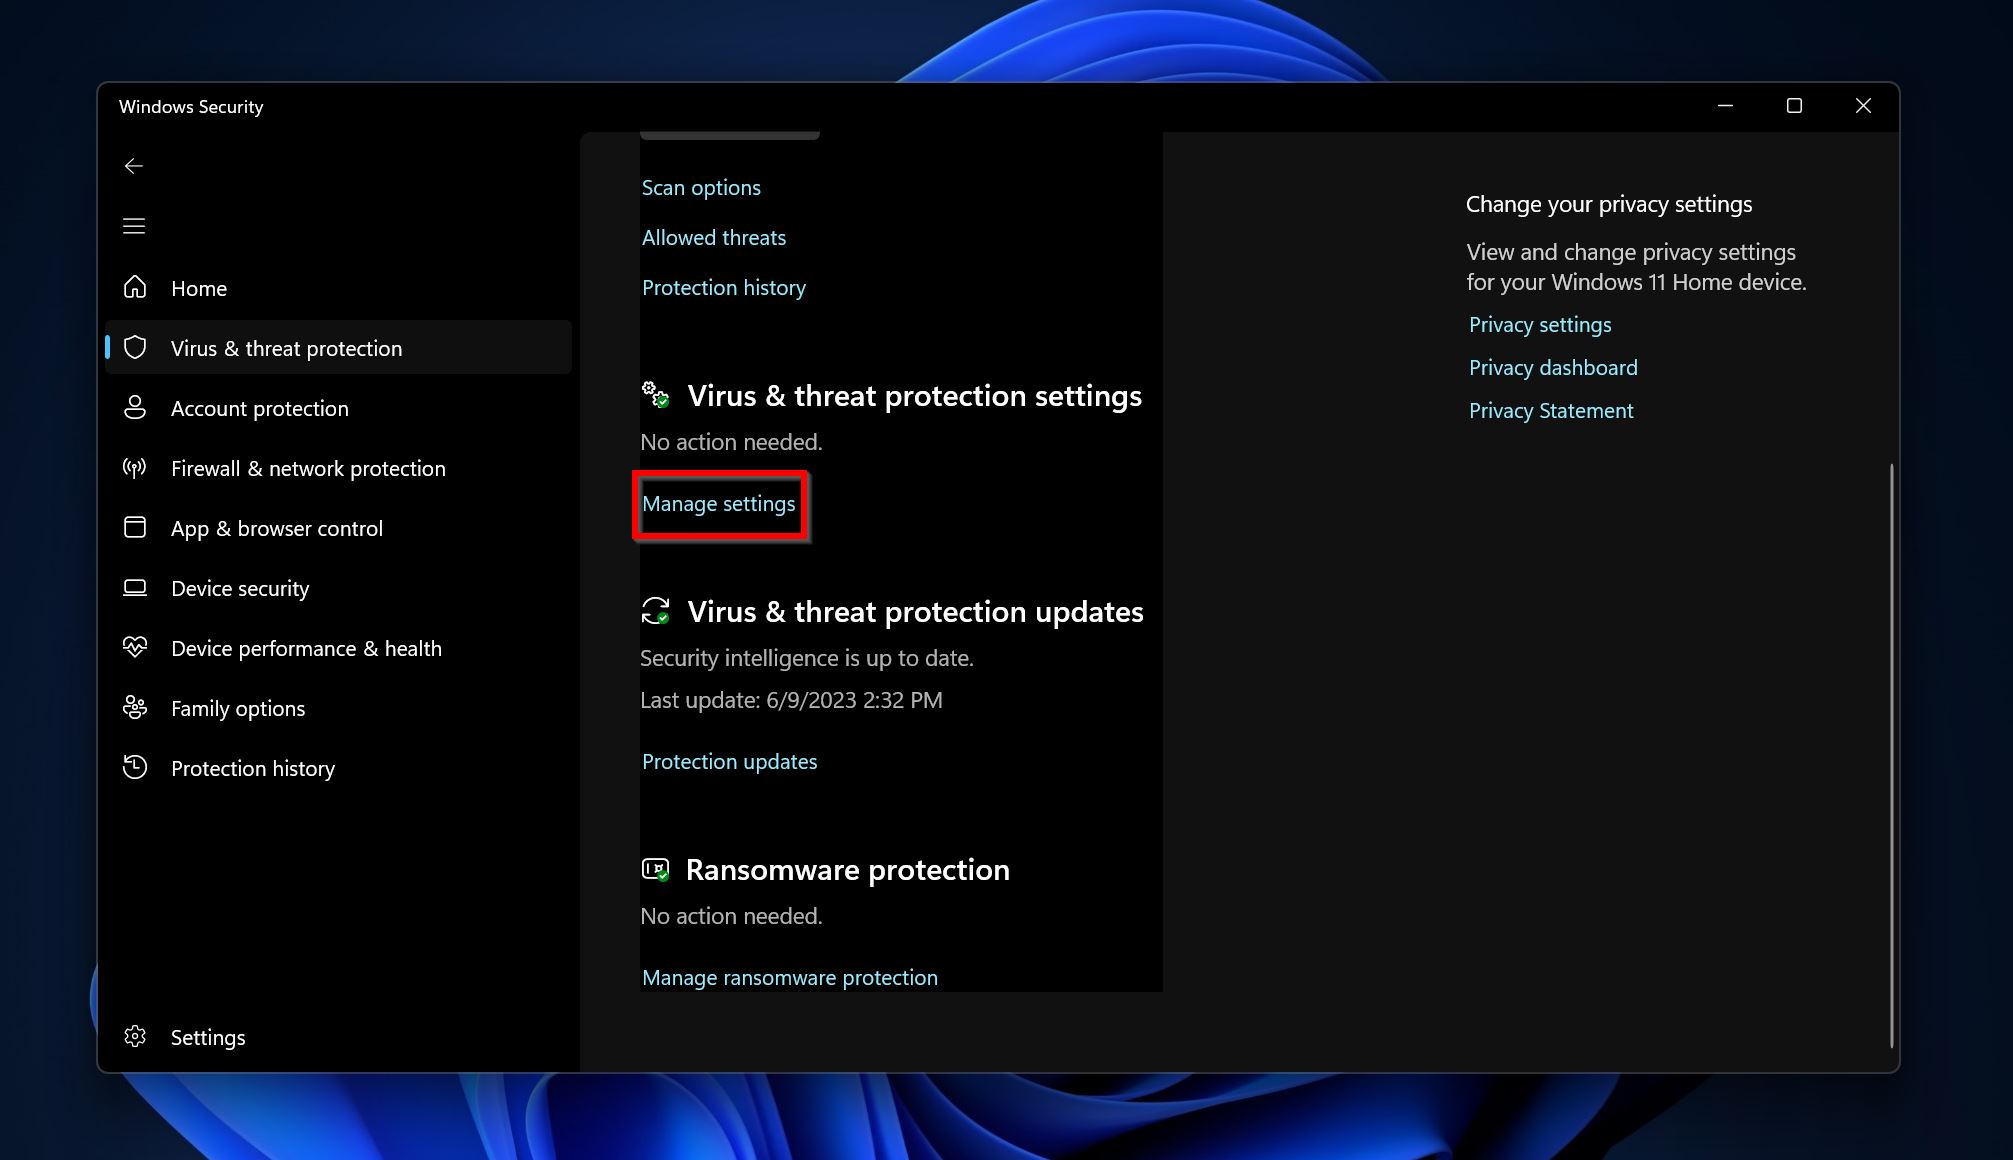Select the Family options icon
The image size is (2013, 1160).
tap(134, 708)
